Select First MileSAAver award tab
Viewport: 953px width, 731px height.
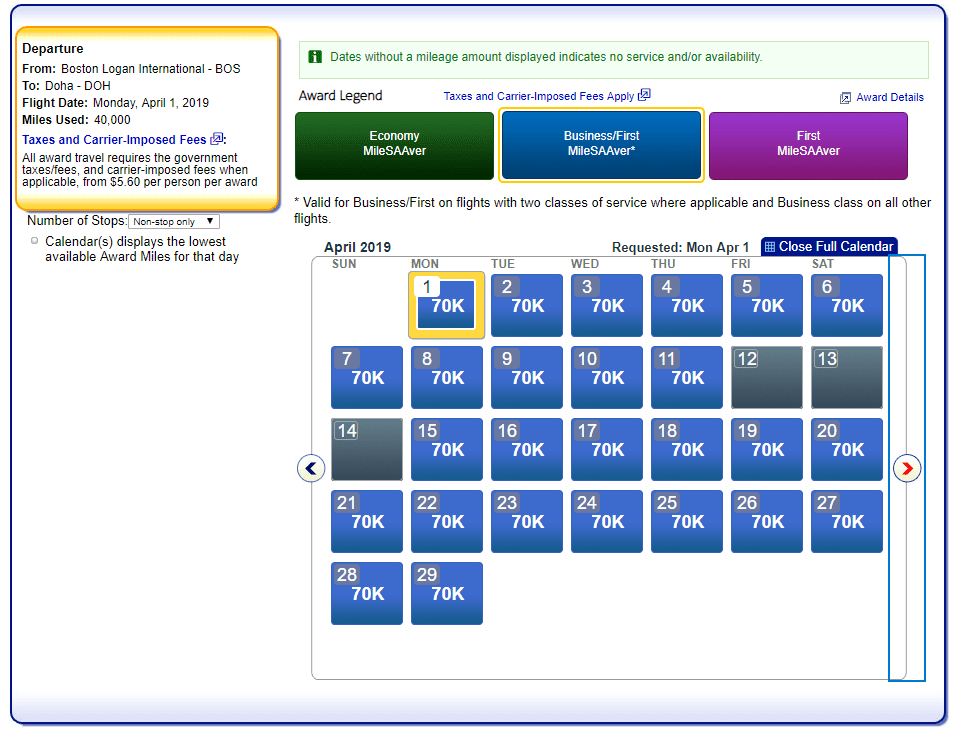[x=808, y=145]
